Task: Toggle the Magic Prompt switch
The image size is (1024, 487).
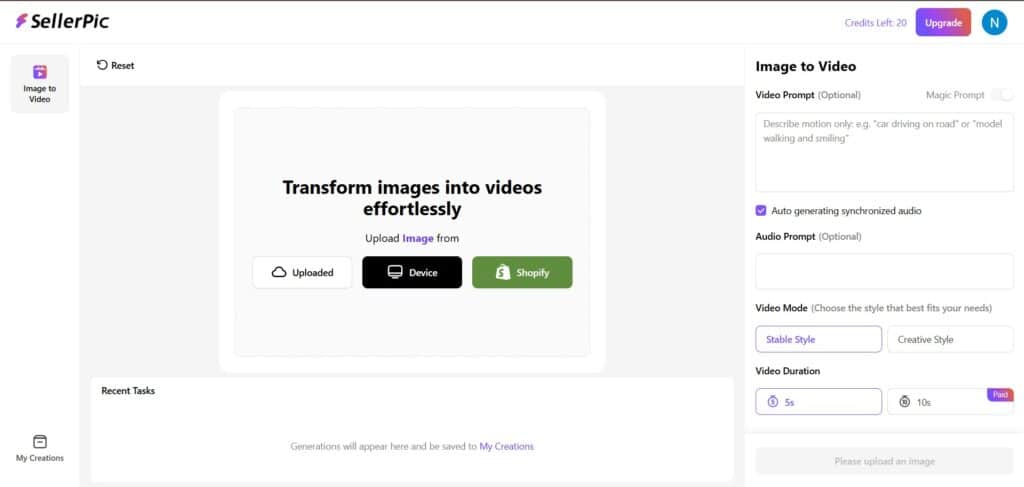Action: pos(1002,95)
